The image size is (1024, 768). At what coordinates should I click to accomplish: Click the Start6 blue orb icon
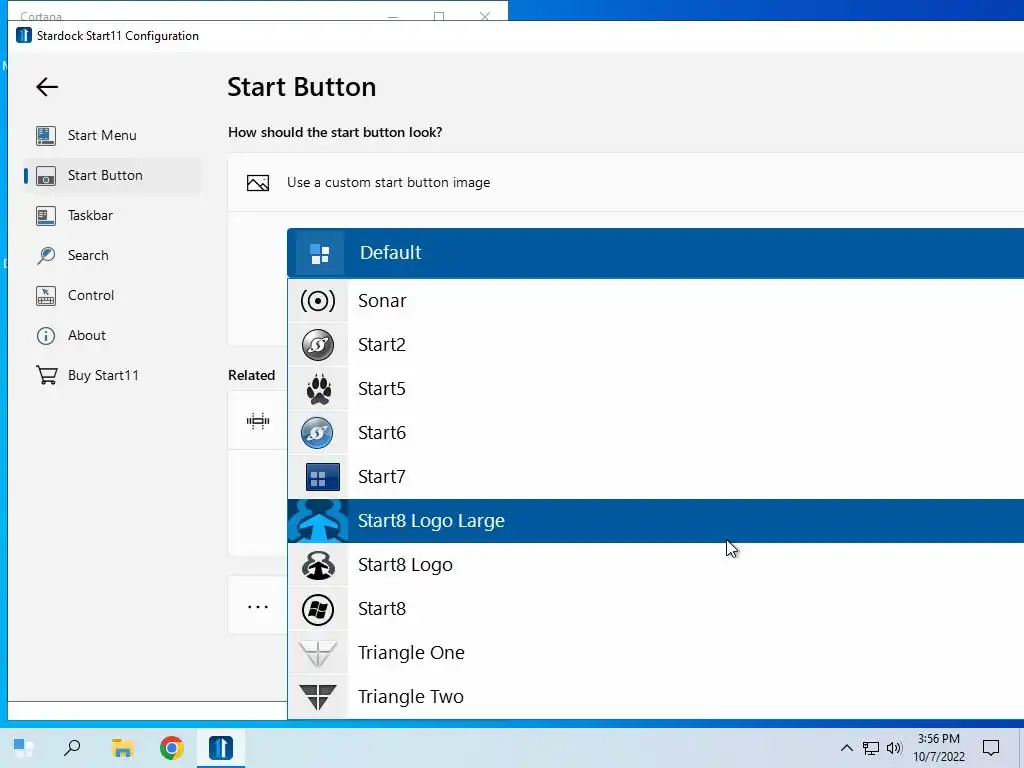click(317, 433)
